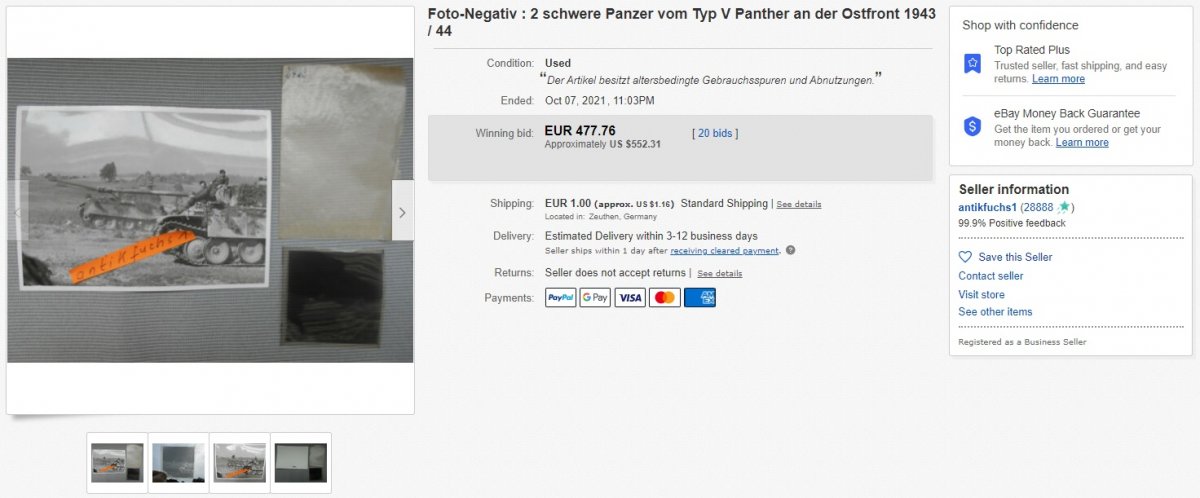Click the Mastercard payment icon
Screen dimensions: 1200x498
[665, 297]
